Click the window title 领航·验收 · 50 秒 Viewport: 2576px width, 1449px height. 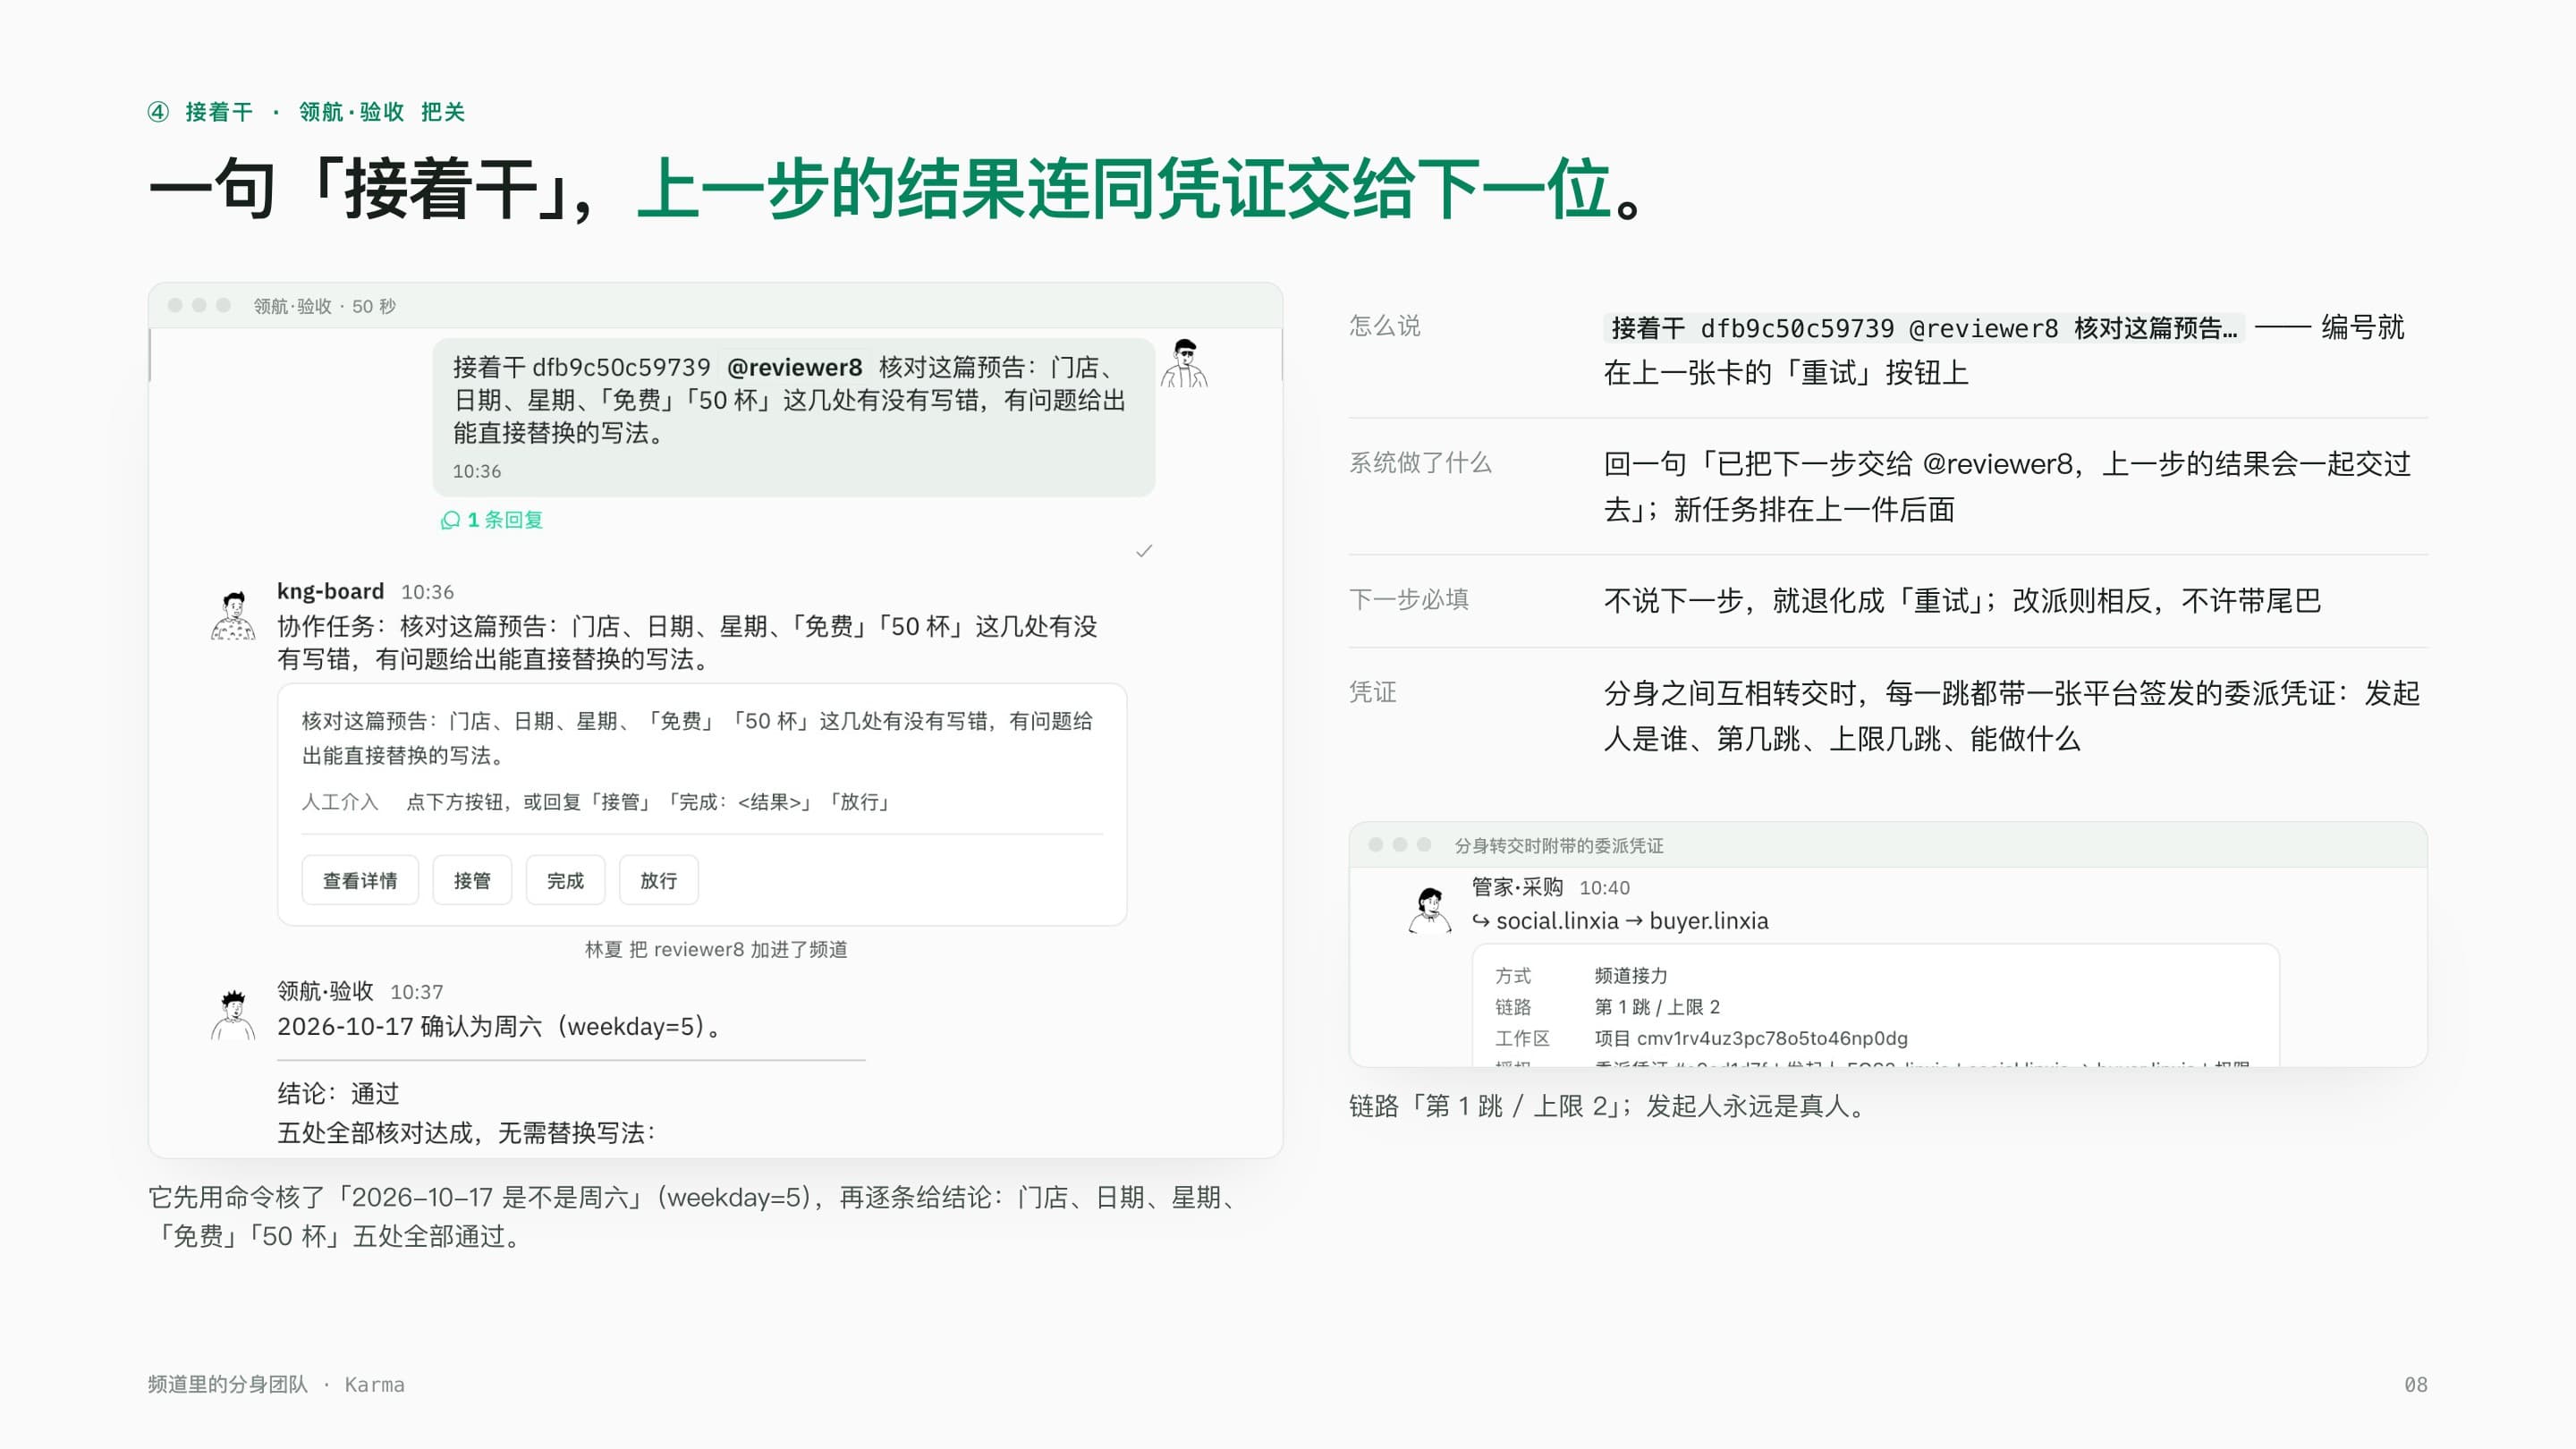(x=324, y=306)
